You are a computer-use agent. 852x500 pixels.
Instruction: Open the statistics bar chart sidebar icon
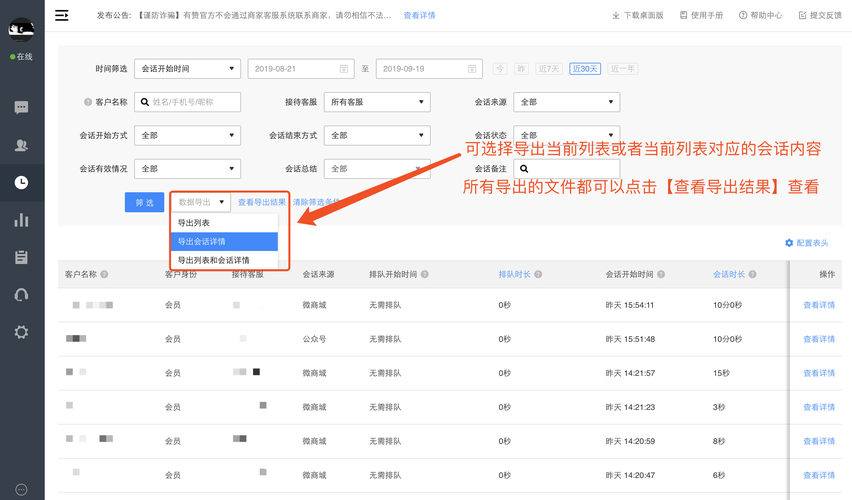point(21,220)
